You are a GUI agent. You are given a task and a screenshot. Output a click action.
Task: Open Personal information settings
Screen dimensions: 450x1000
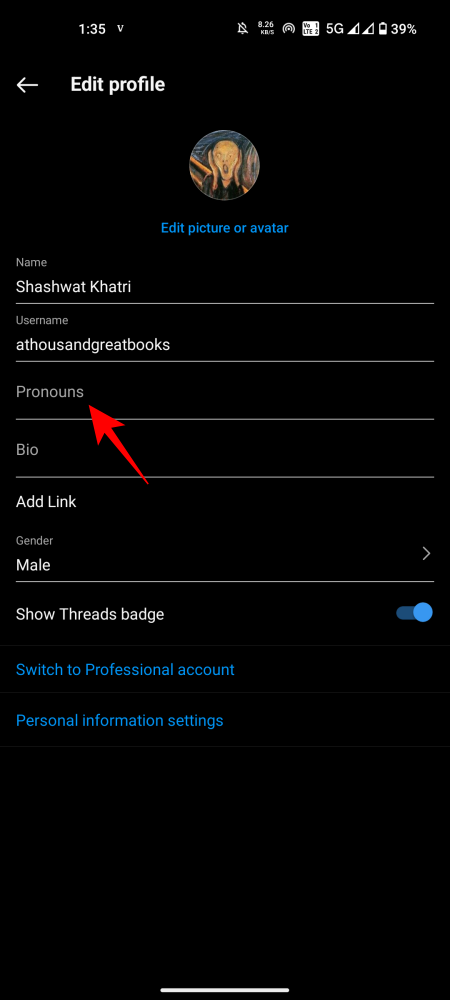point(119,721)
